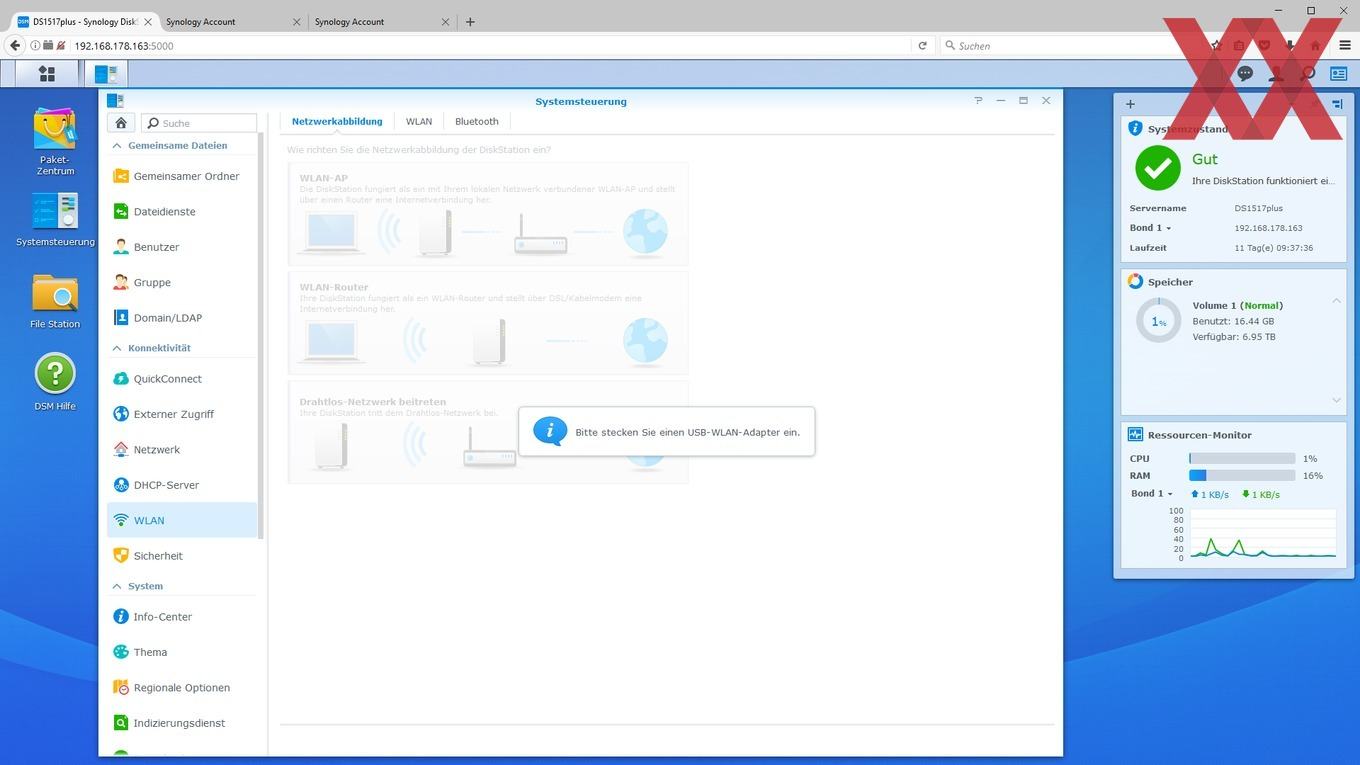
Task: Collapse the Gemeinsame Dateien section
Action: 117,146
